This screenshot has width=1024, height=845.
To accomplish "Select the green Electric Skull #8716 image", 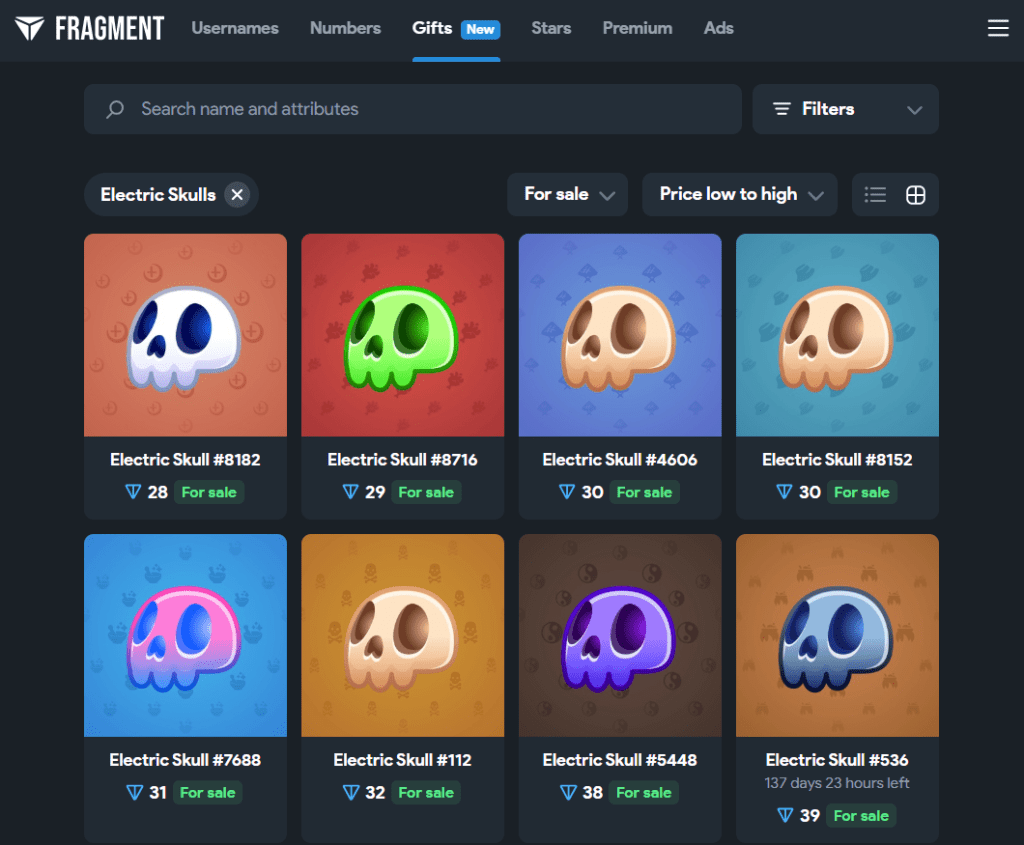I will [x=402, y=335].
